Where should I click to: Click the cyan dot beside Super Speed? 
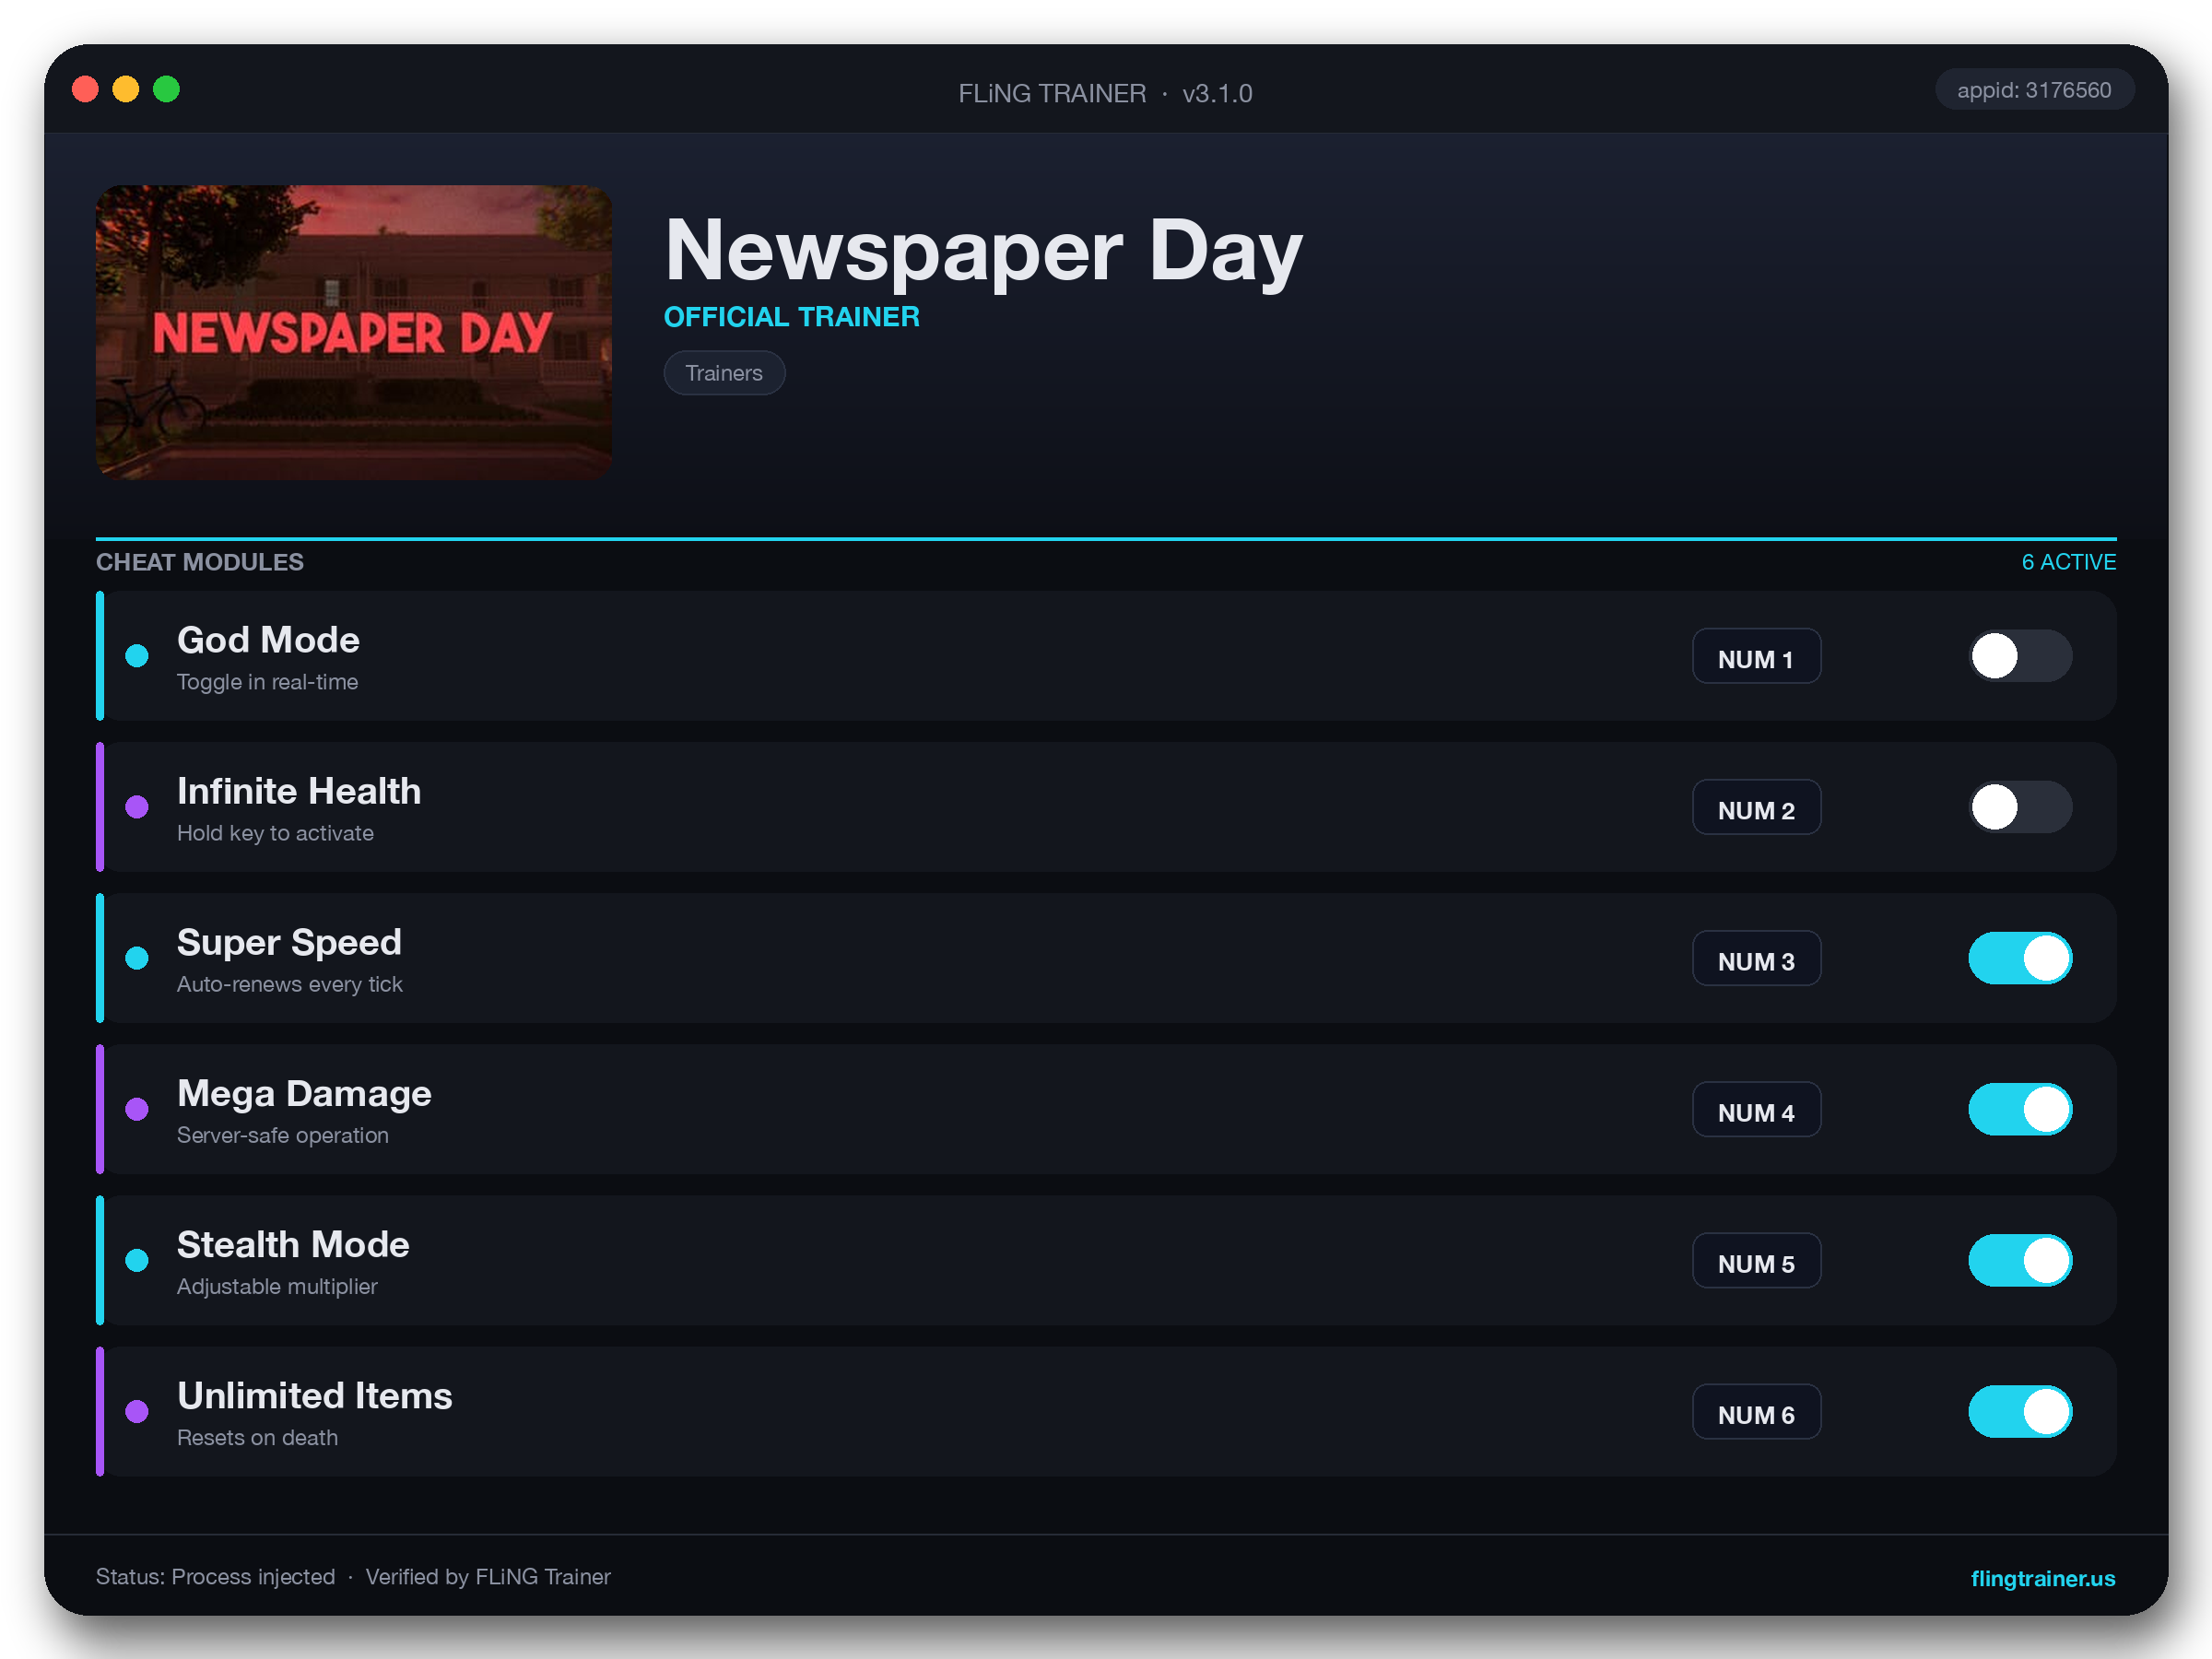click(137, 958)
